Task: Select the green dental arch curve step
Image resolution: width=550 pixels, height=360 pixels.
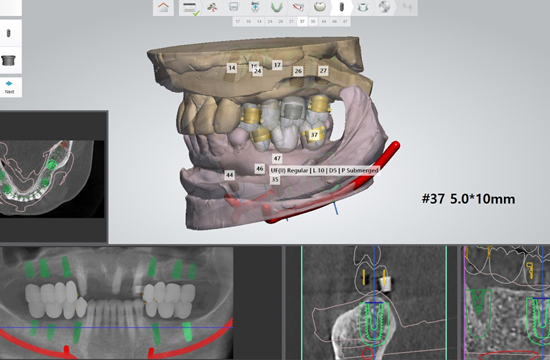Action: pos(277,7)
